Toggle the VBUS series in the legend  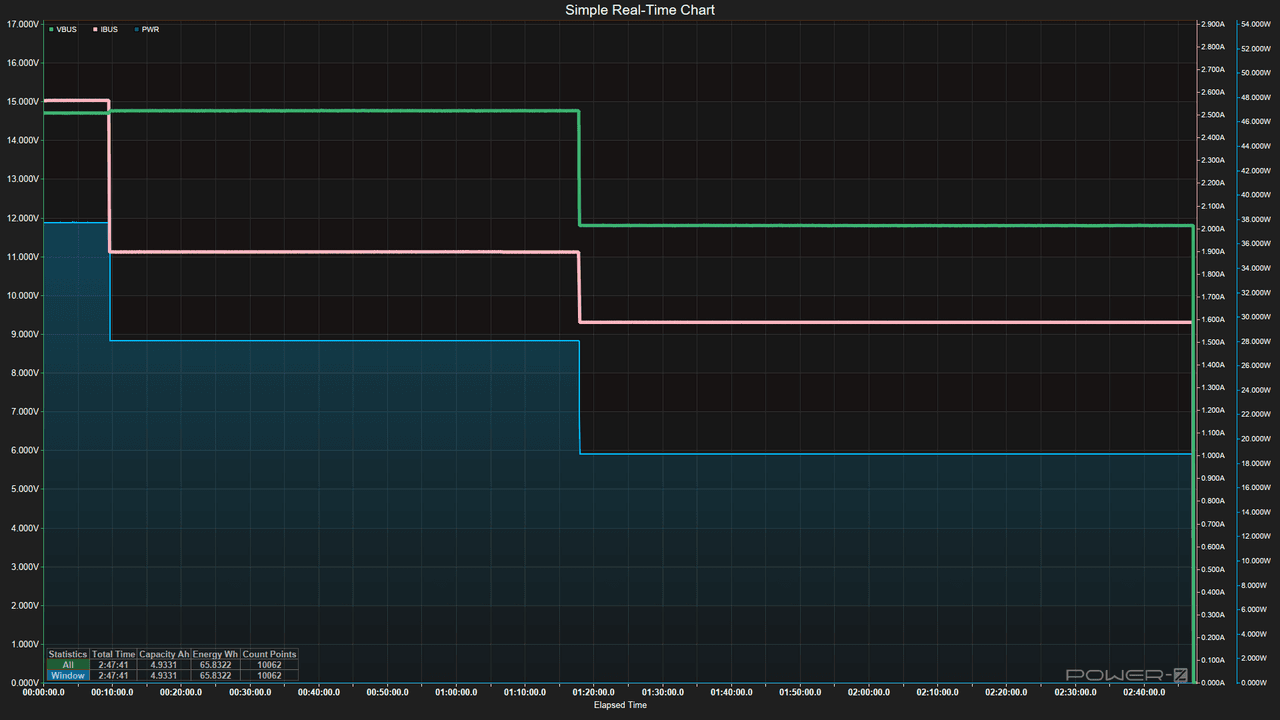point(63,30)
